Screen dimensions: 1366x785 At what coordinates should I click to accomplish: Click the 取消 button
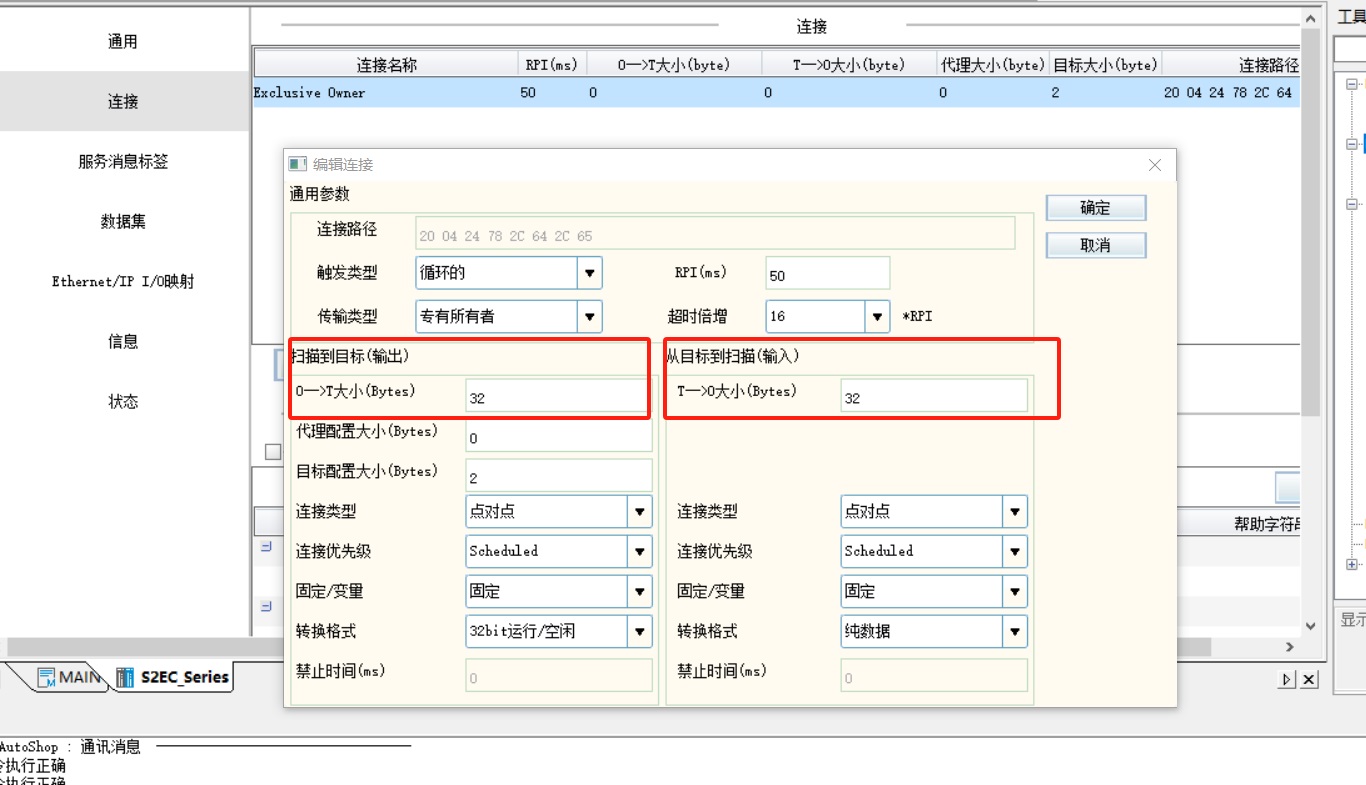[1095, 245]
